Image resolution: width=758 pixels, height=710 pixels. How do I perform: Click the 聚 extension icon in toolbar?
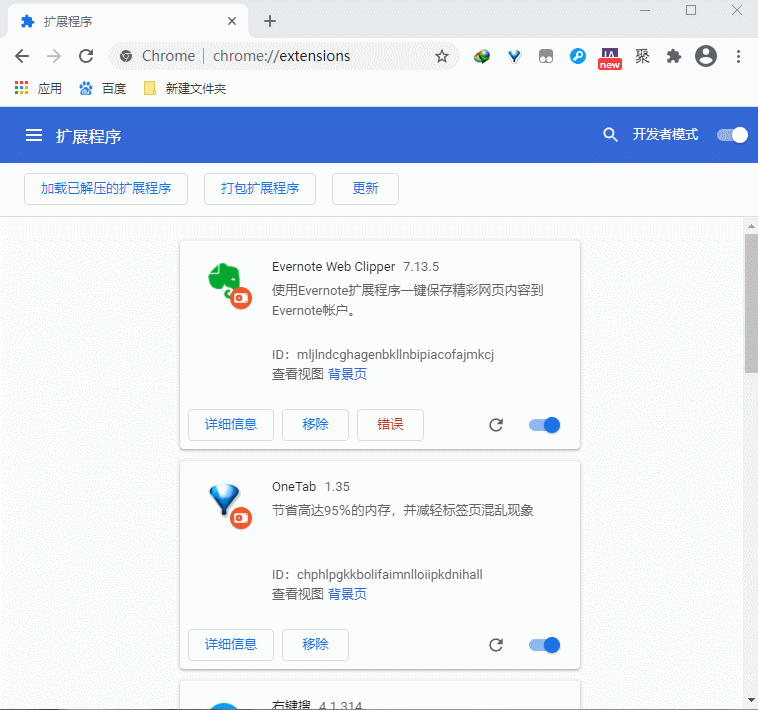642,57
